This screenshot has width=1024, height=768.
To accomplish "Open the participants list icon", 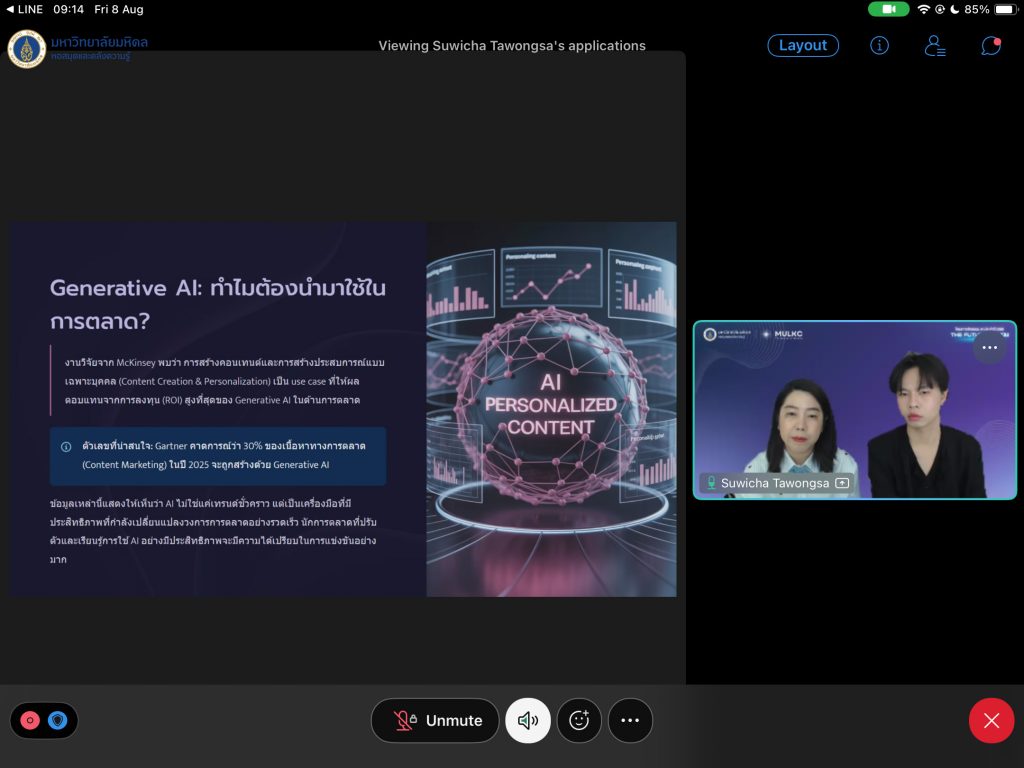I will (x=935, y=45).
